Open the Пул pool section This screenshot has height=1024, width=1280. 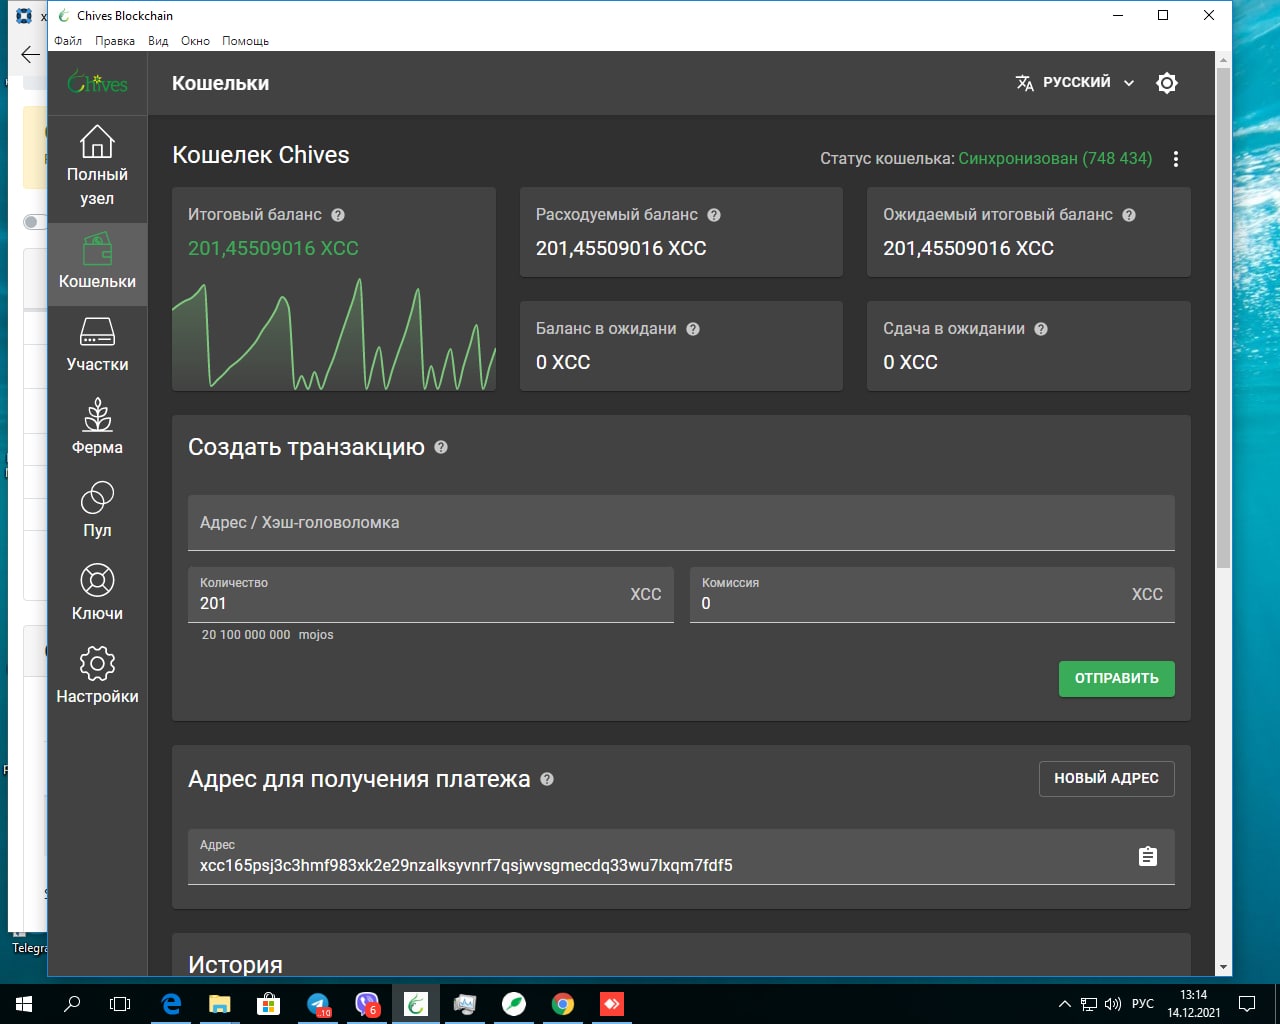click(97, 512)
